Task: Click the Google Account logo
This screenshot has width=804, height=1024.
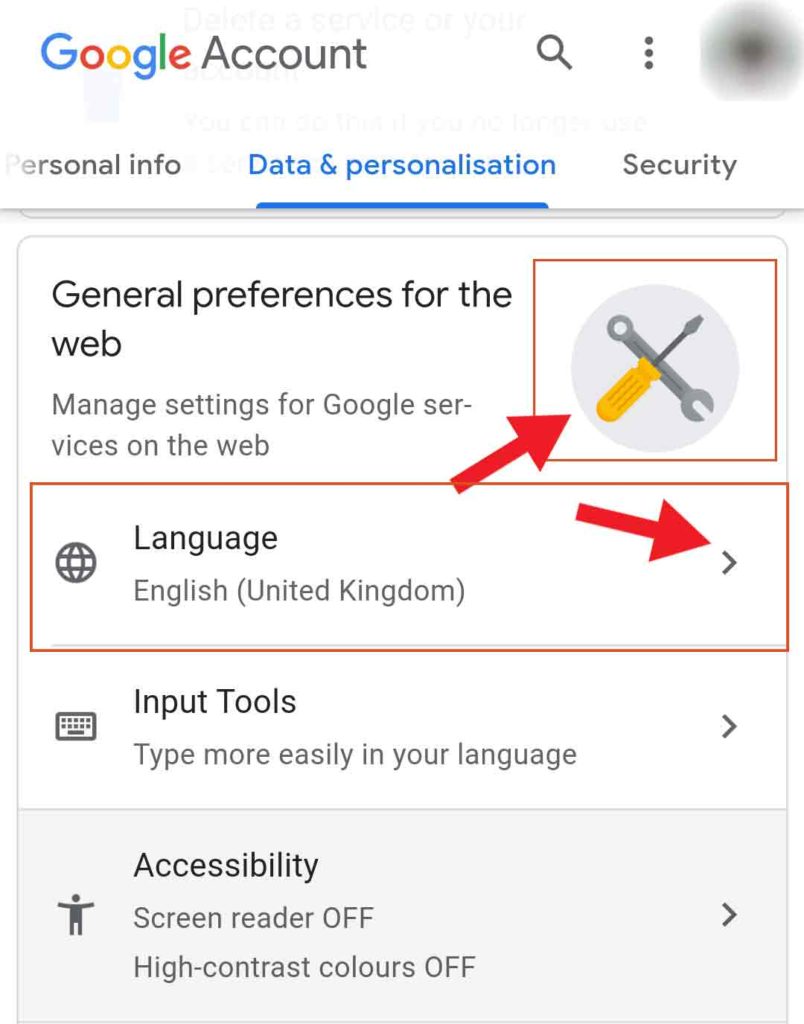Action: click(x=203, y=55)
